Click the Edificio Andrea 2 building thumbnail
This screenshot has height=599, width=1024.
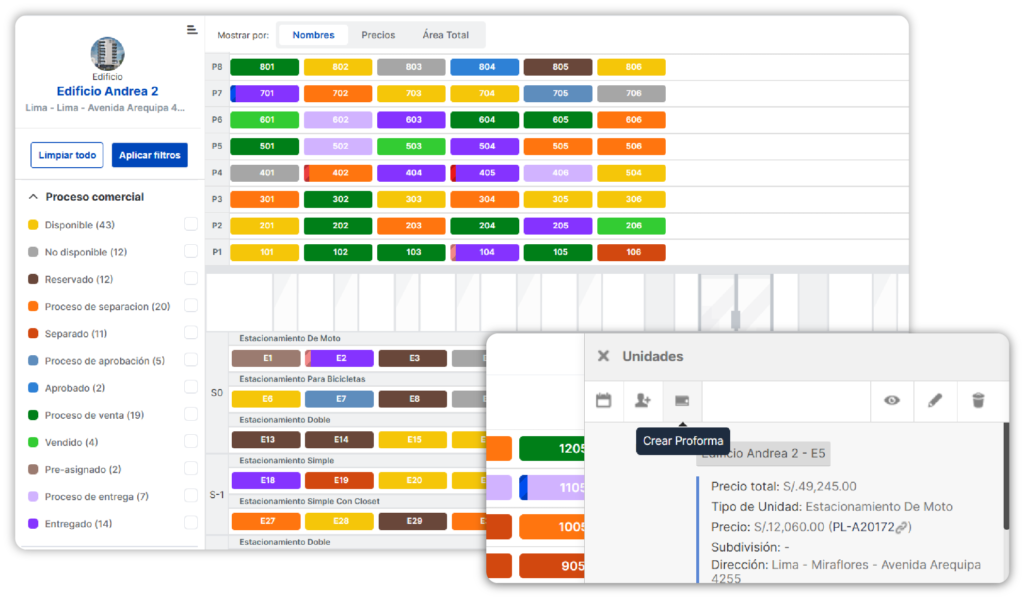tap(107, 53)
